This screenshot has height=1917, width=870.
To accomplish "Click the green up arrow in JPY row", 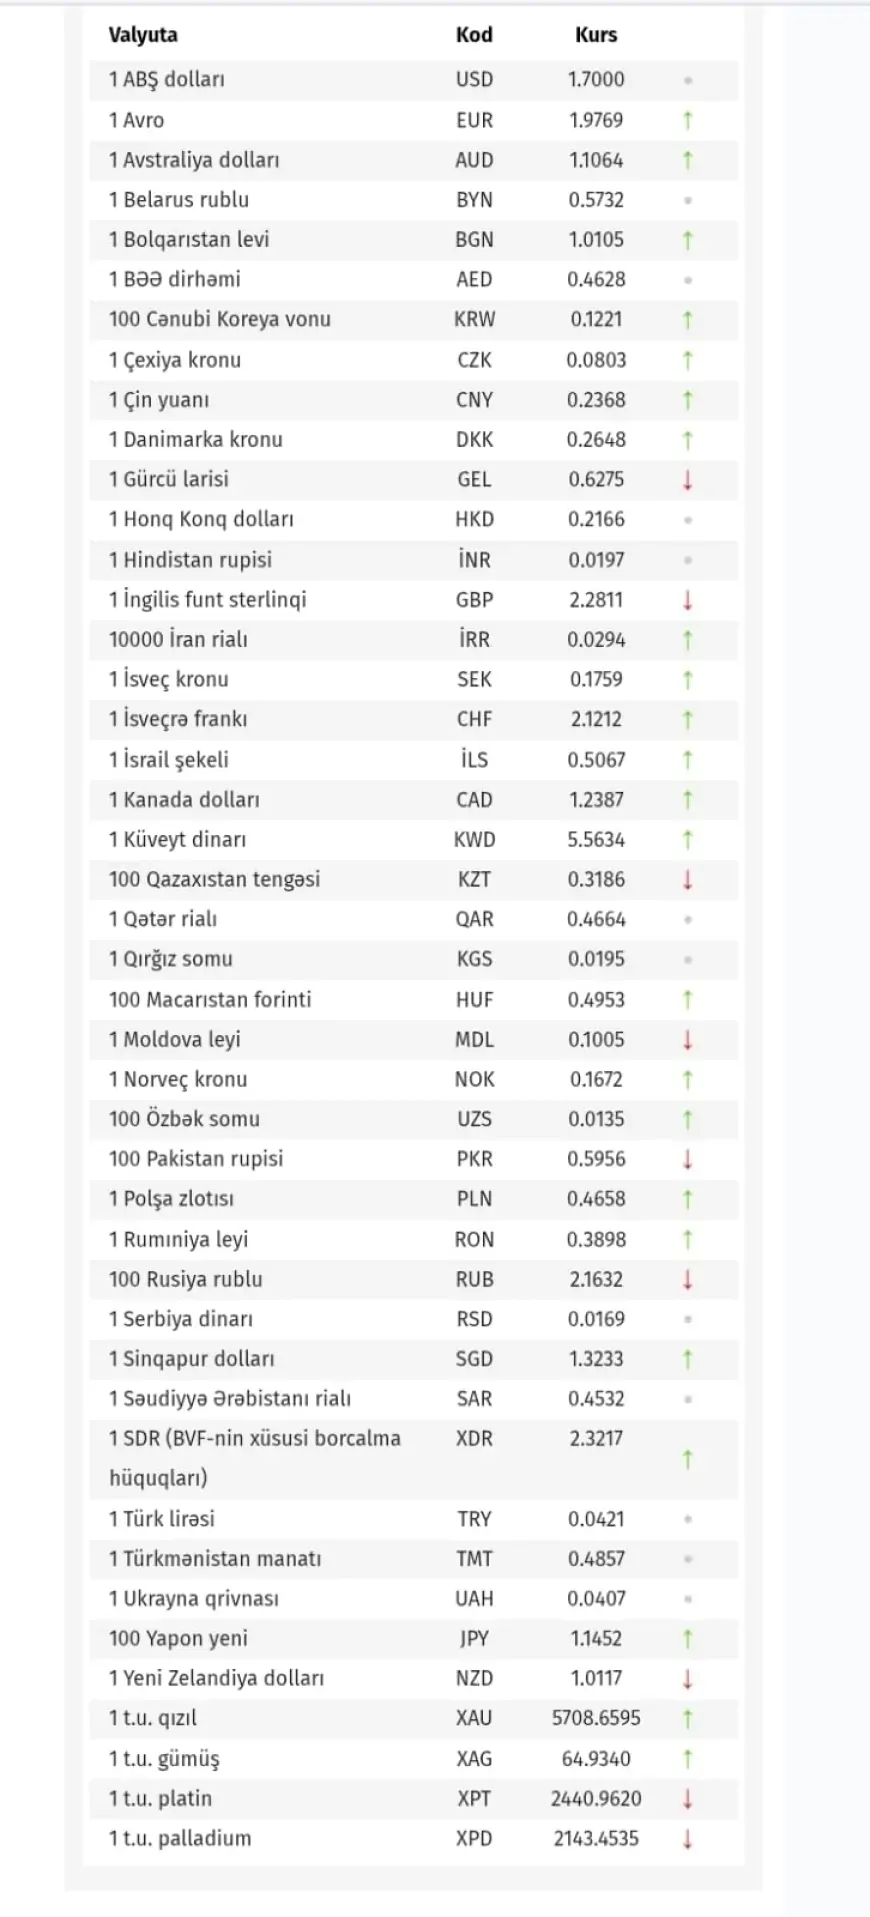I will pos(687,1639).
